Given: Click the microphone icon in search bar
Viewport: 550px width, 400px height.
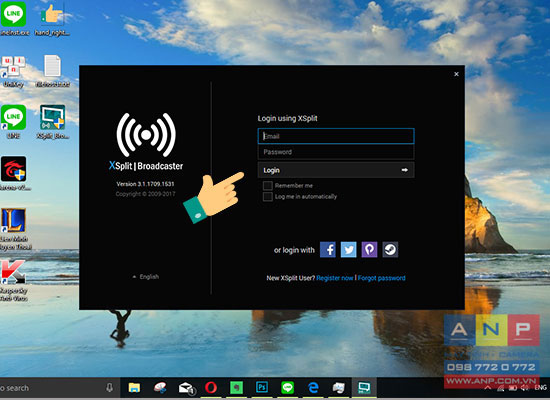Looking at the screenshot, I should click(x=109, y=388).
